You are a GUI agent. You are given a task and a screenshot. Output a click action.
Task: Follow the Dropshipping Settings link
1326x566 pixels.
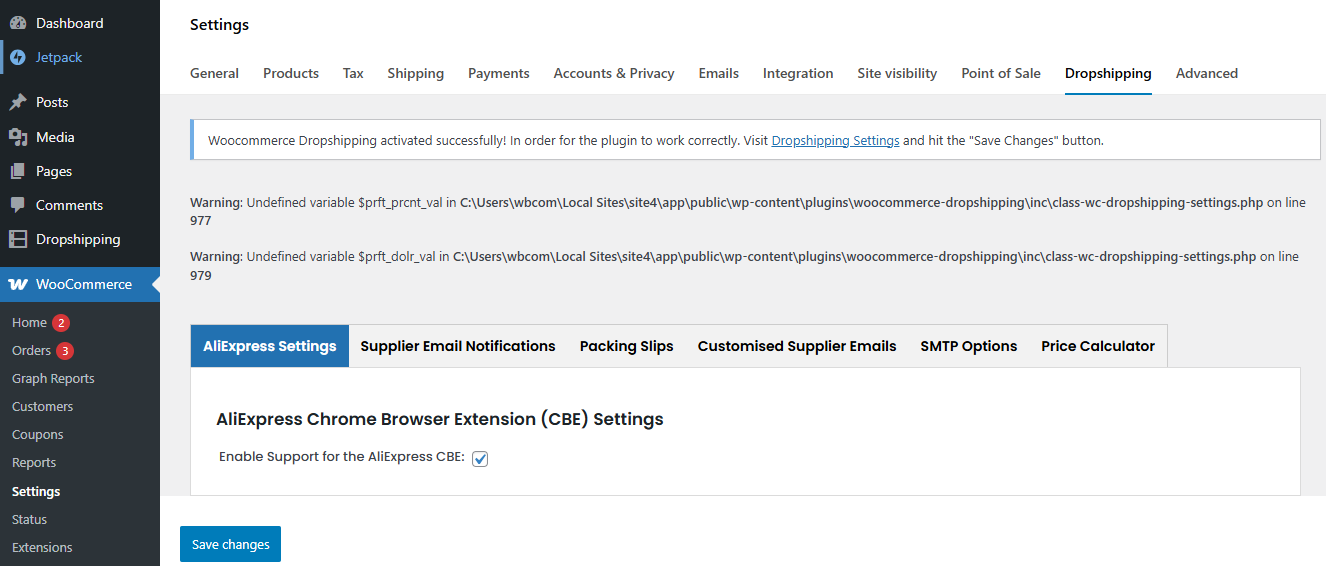click(835, 141)
